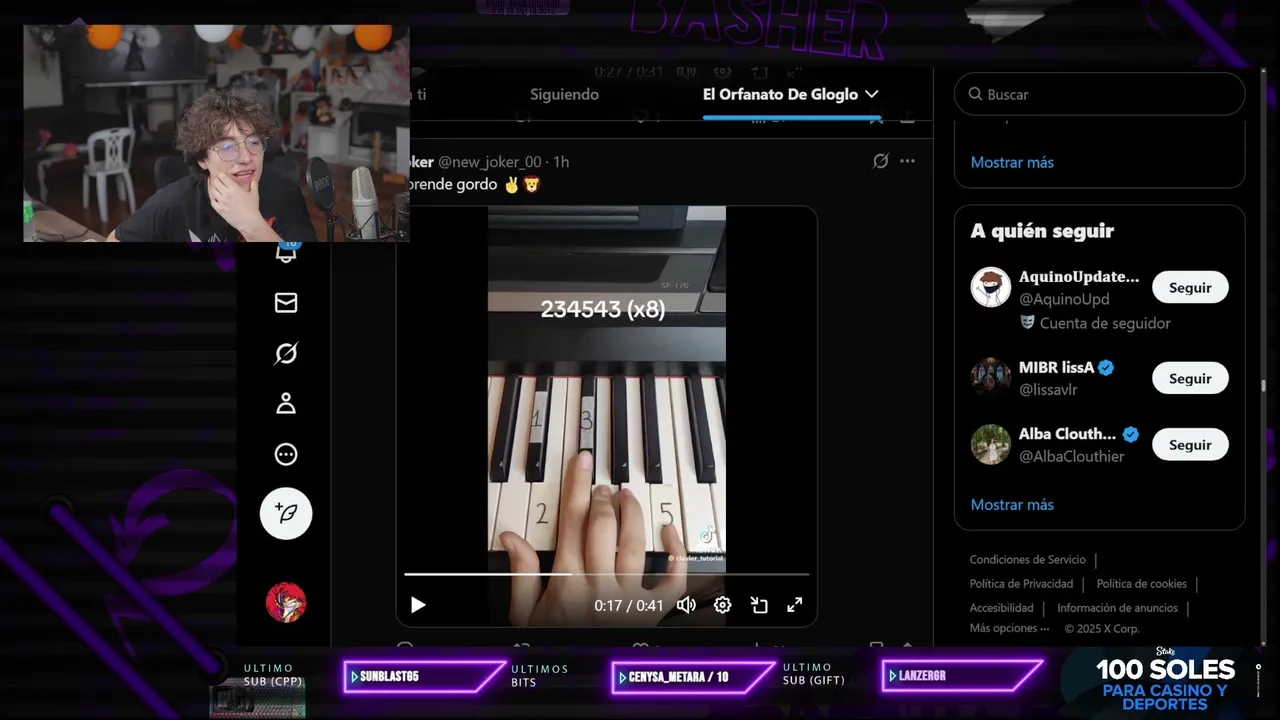Click the @new_joker_00 handle on the post
The width and height of the screenshot is (1280, 720).
tap(489, 162)
